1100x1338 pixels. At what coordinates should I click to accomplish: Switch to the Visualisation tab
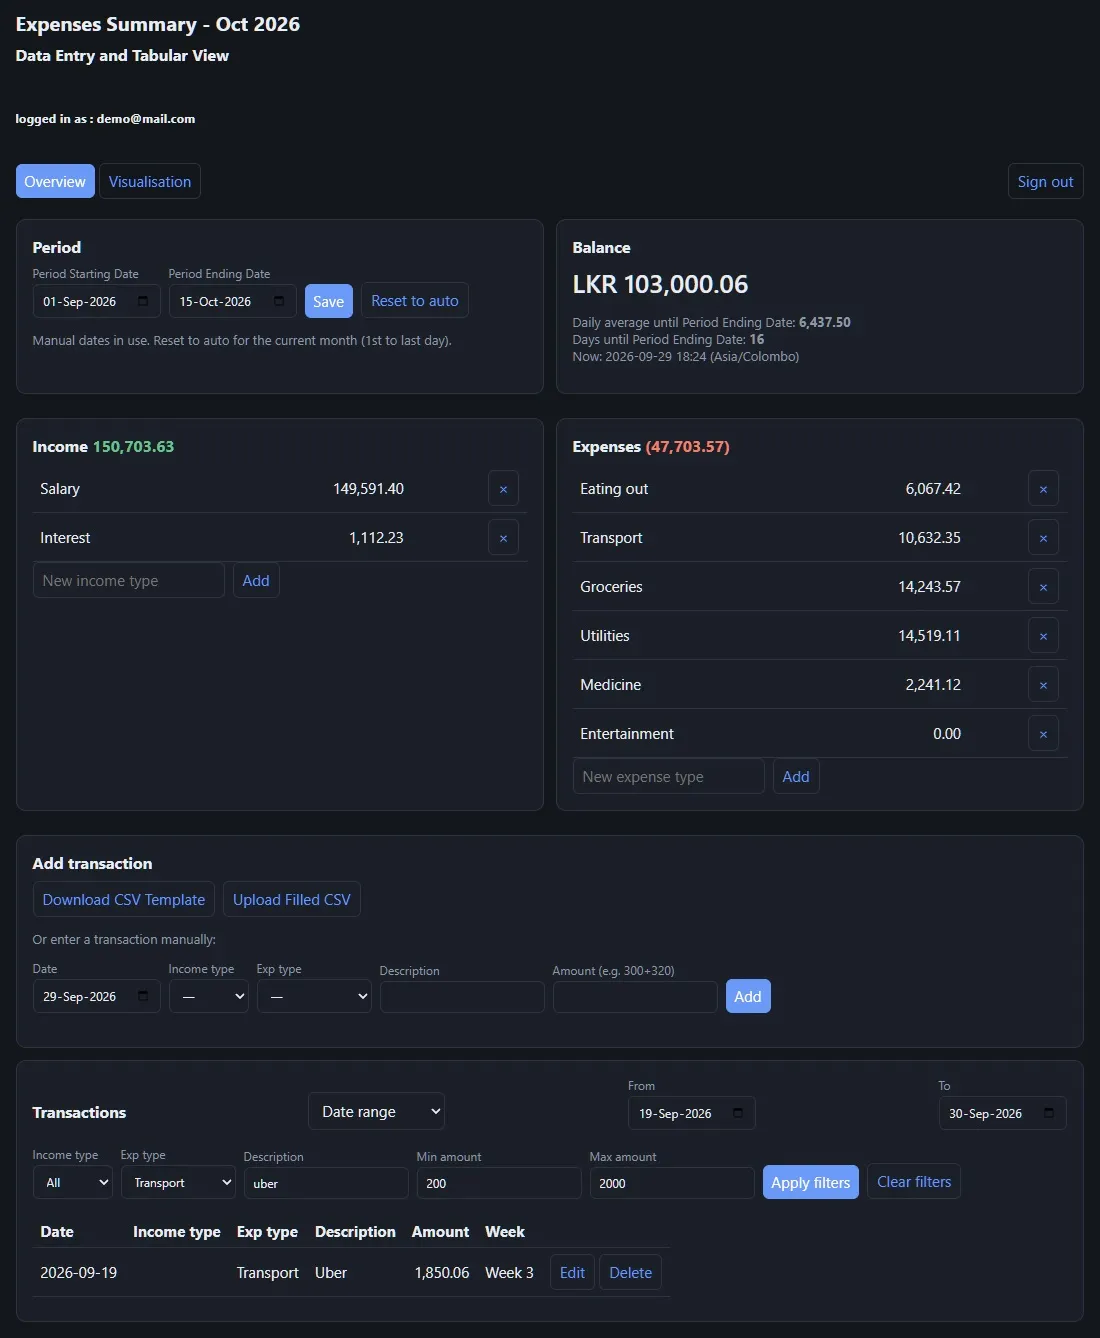click(x=150, y=181)
